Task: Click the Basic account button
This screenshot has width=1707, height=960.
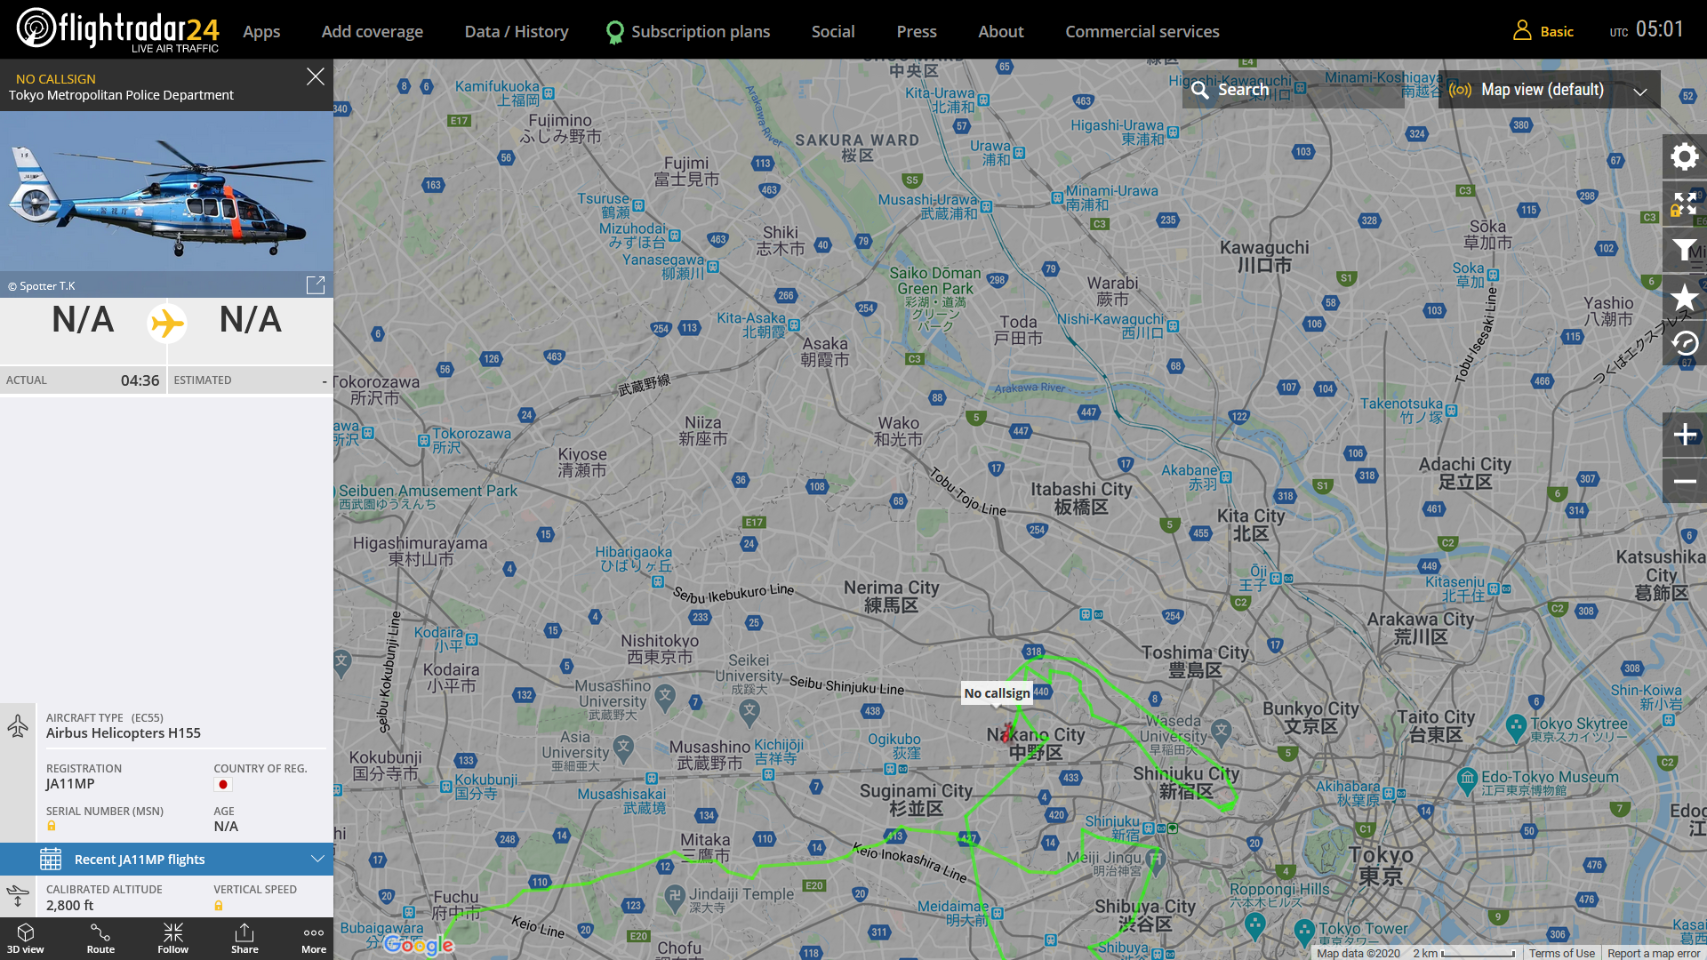Action: click(1544, 32)
